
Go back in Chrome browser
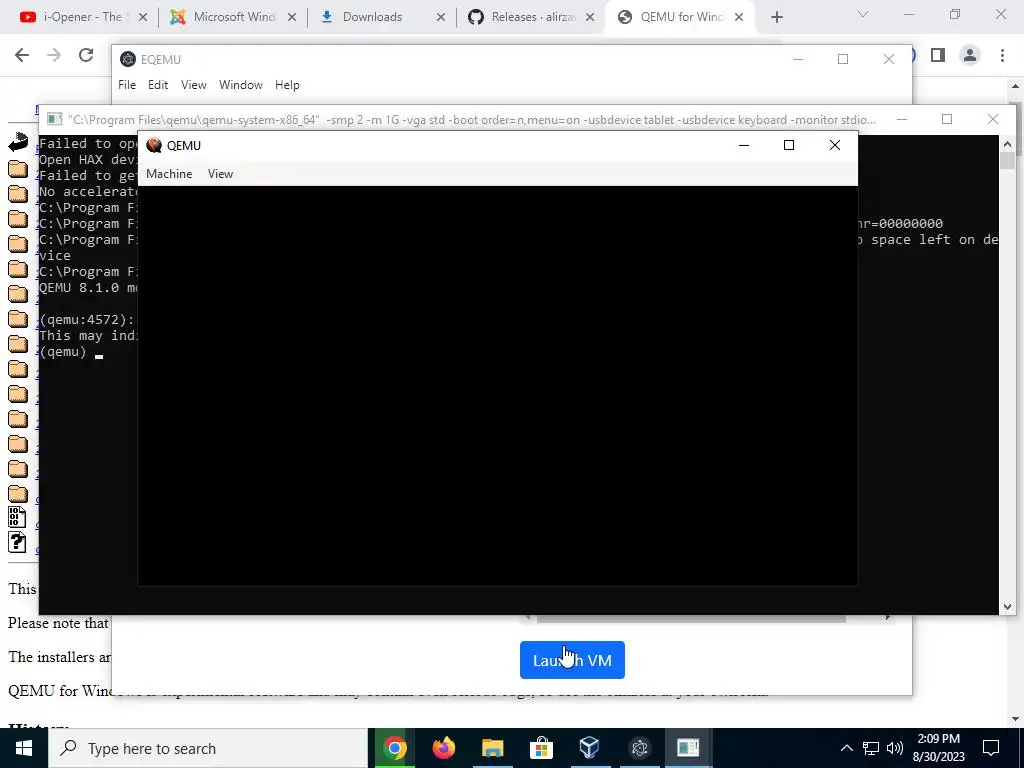pos(22,56)
